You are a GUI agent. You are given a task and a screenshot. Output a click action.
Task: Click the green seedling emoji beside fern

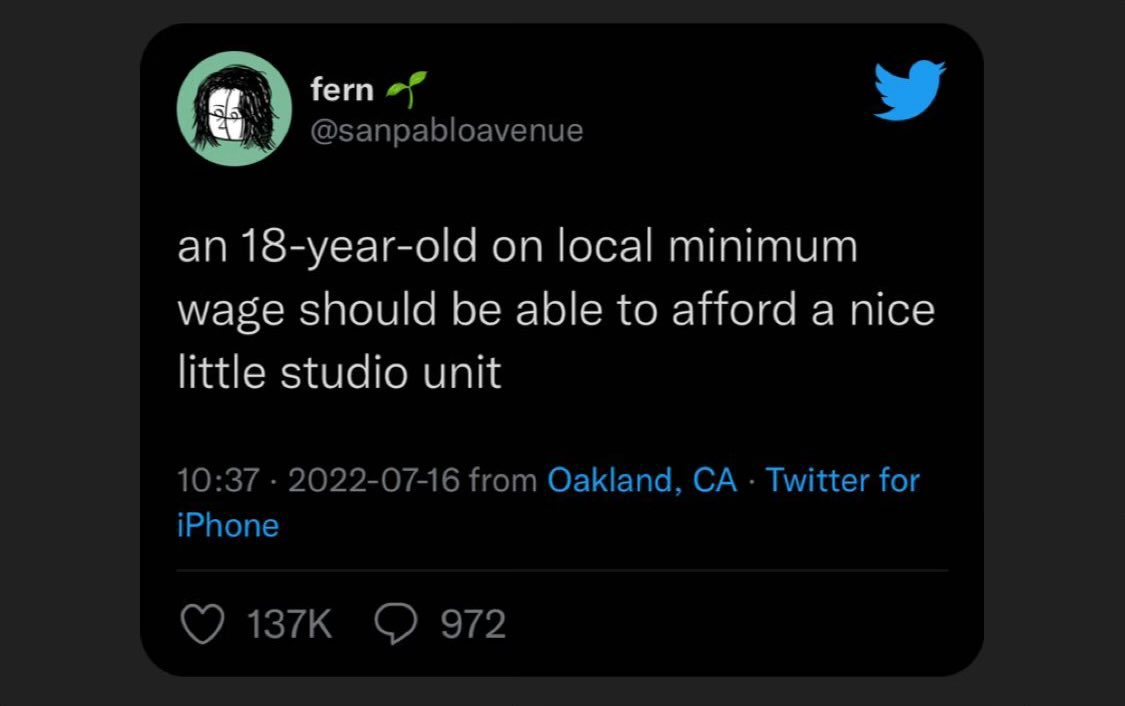tap(406, 89)
